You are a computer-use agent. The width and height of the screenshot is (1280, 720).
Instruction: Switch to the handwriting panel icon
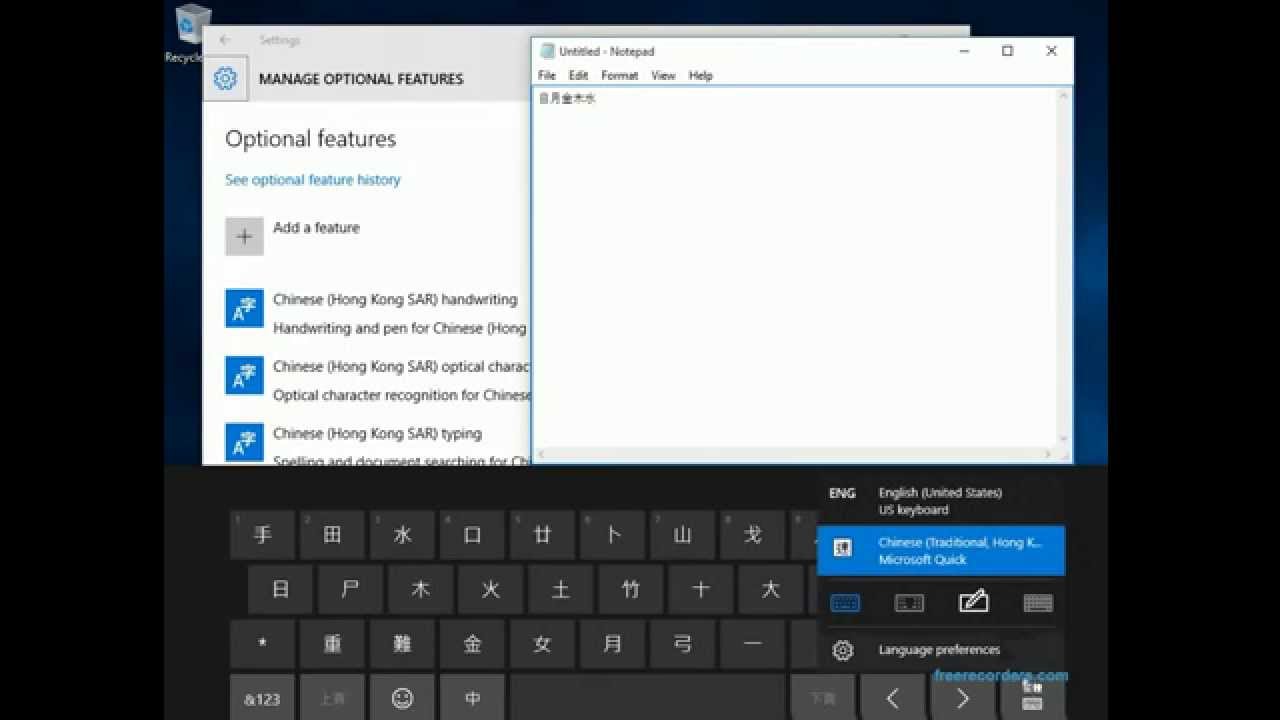tap(973, 602)
